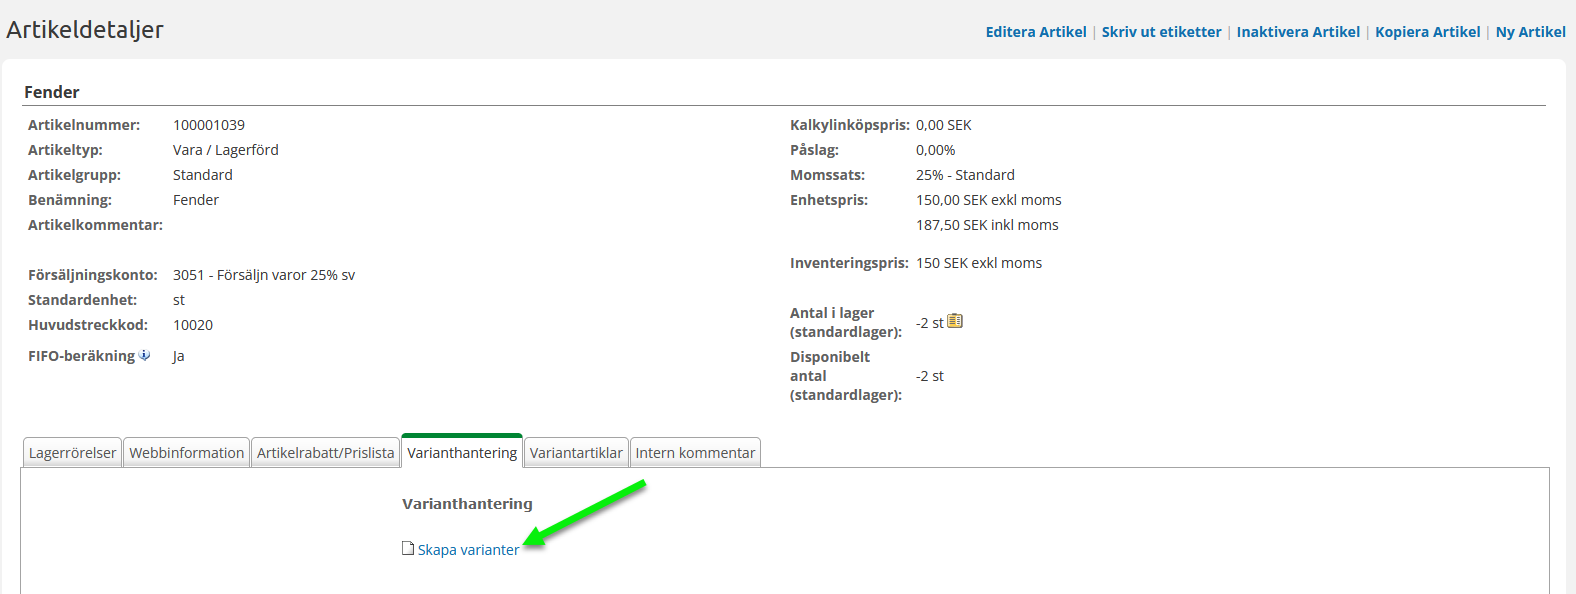Click the Artikeldetaljer page heading
The image size is (1576, 594).
pos(85,30)
